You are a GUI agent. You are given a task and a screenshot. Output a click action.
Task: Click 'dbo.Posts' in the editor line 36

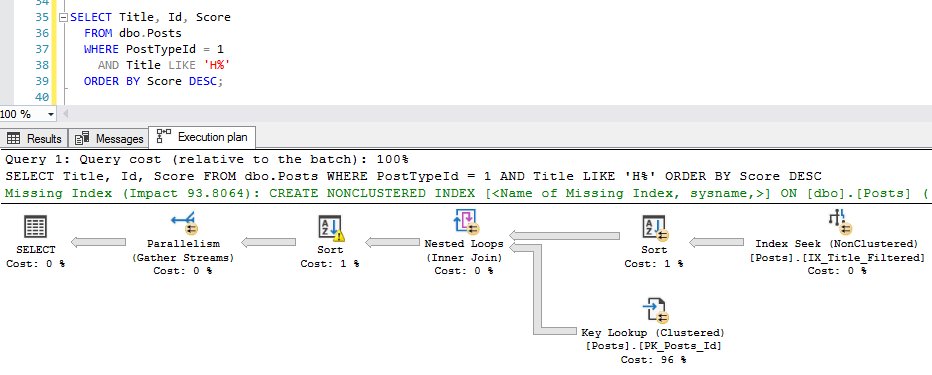click(x=150, y=33)
